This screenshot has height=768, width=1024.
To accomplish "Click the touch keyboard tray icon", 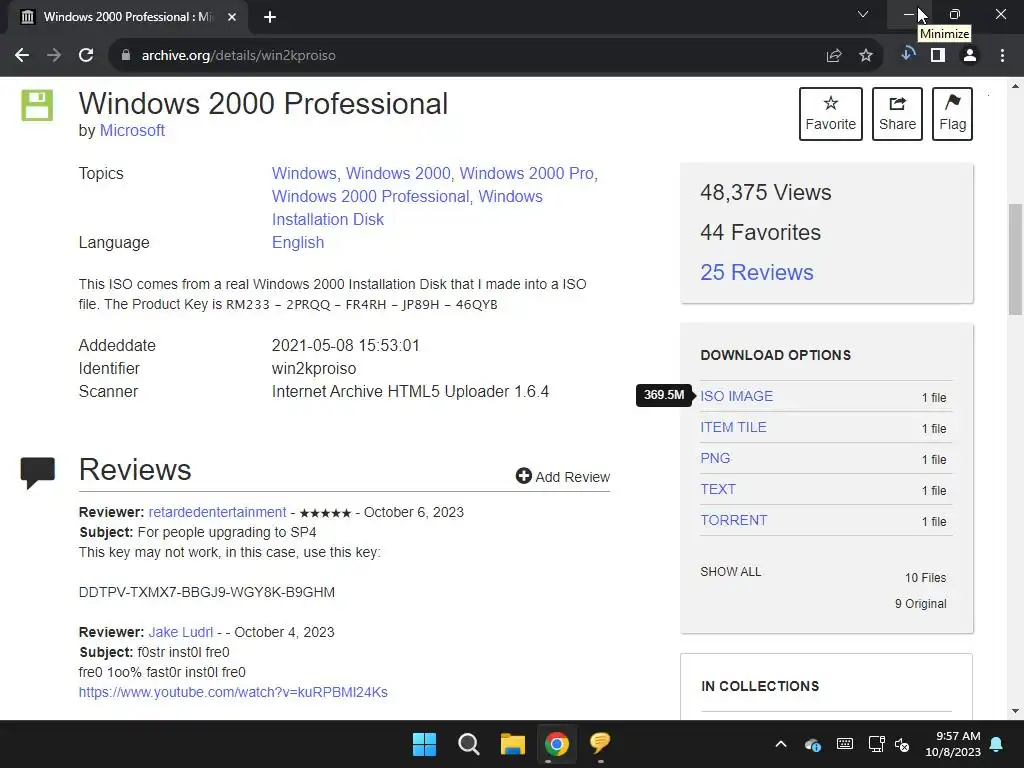I will (x=844, y=744).
